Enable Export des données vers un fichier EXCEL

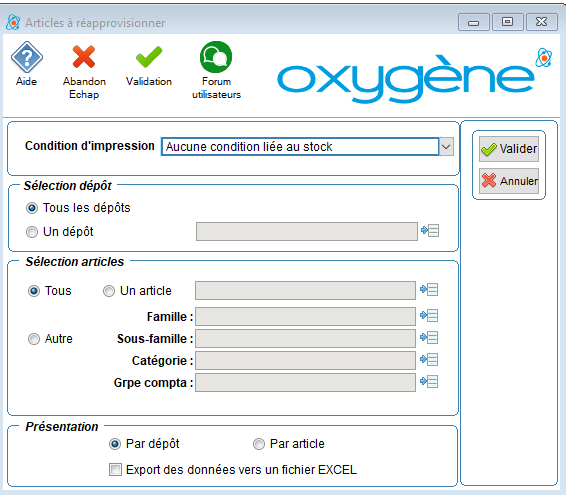tap(115, 470)
